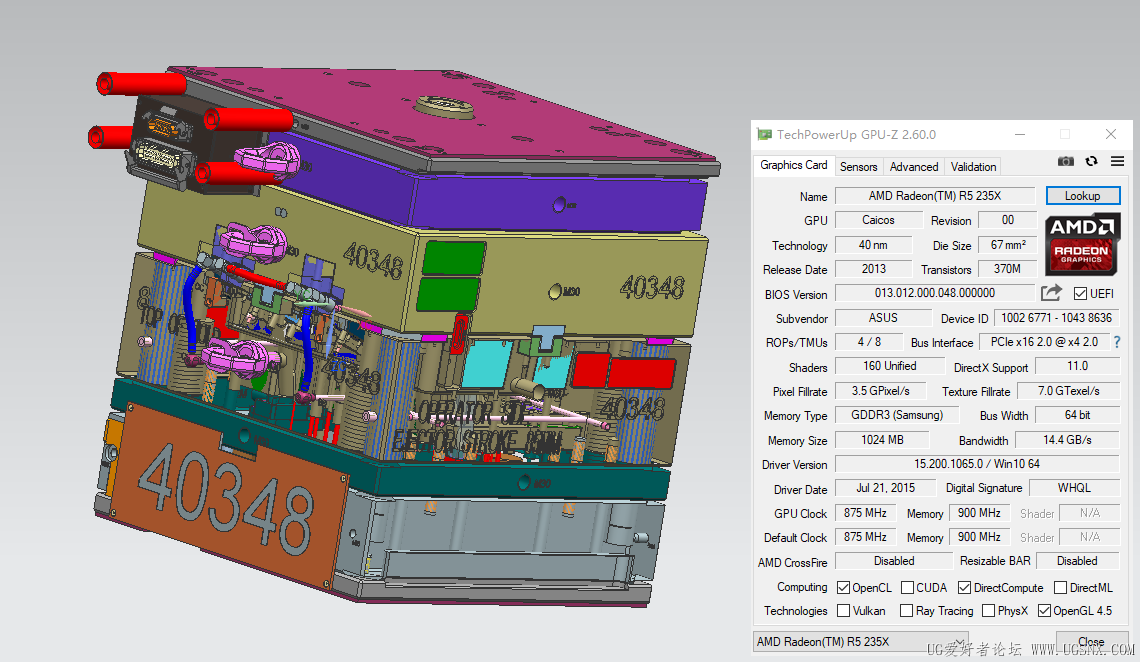Click the Die Size value 67 mm²
Viewport: 1140px width, 662px height.
coord(1008,245)
